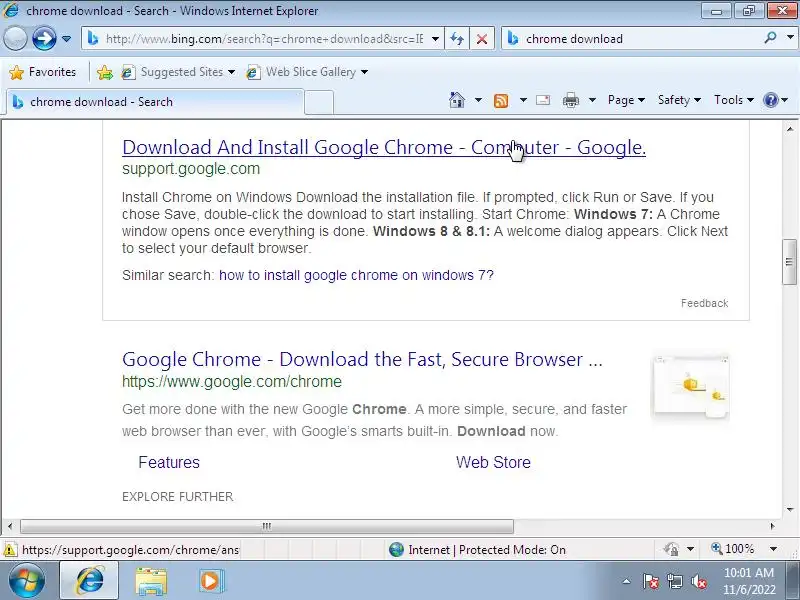
Task: Click the 100% zoom level button
Action: (733, 549)
